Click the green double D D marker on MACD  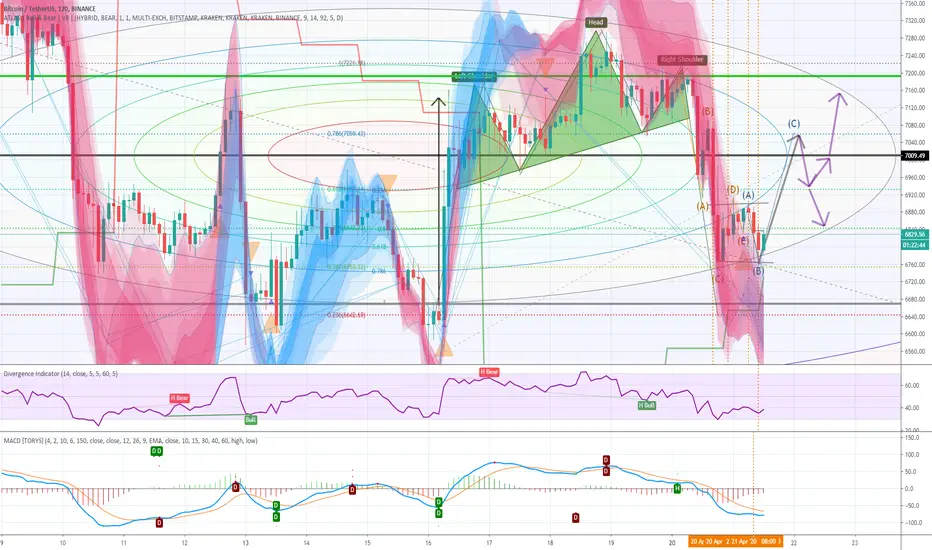click(x=156, y=451)
